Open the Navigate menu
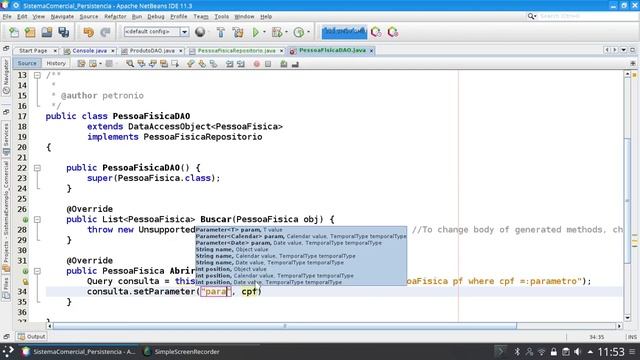The image size is (640, 360). pos(62,17)
